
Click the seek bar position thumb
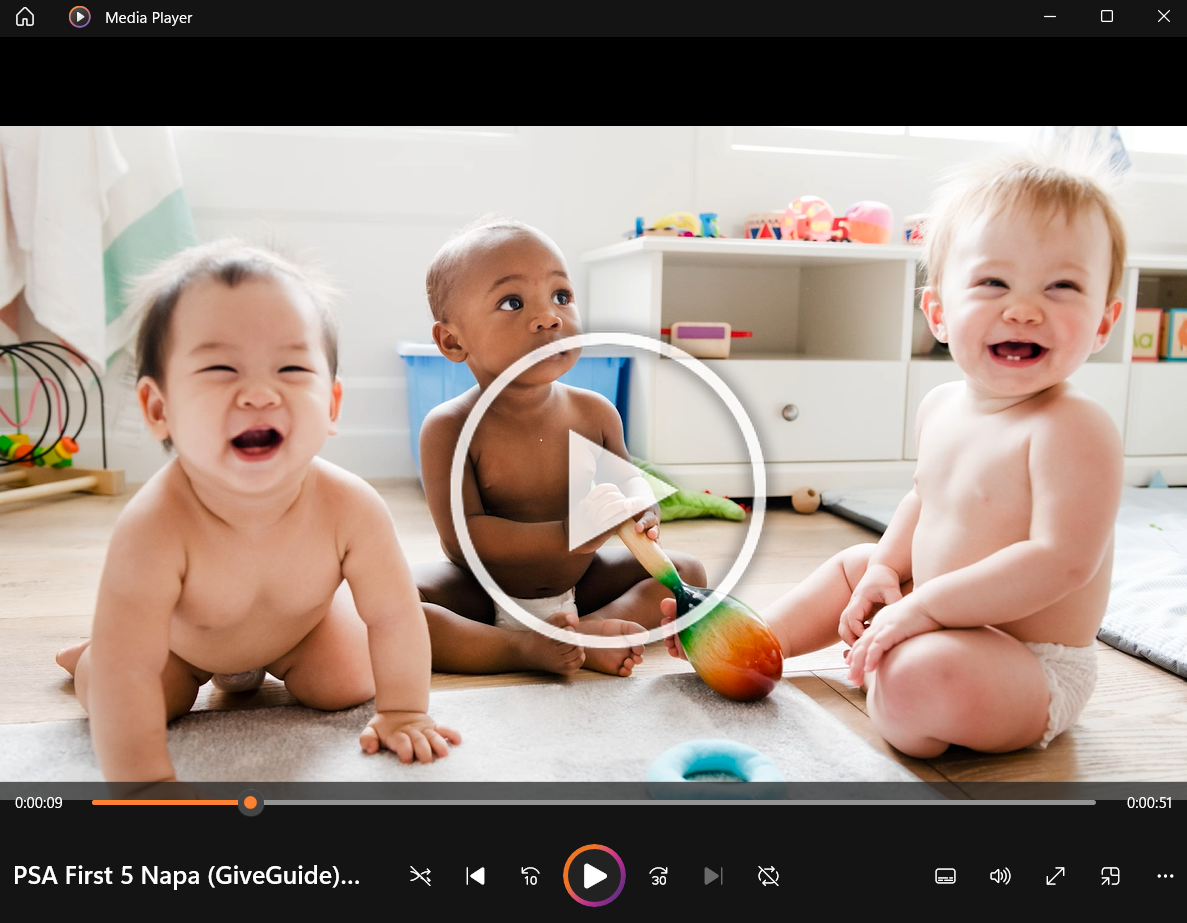pos(251,803)
